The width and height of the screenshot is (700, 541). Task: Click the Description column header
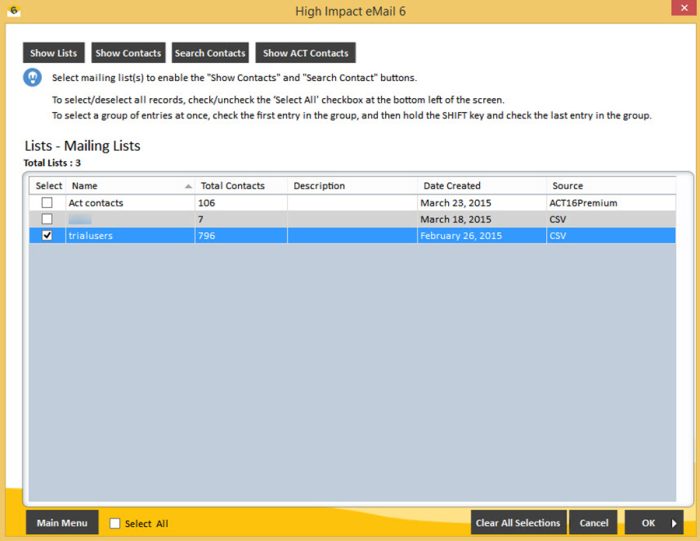point(352,186)
